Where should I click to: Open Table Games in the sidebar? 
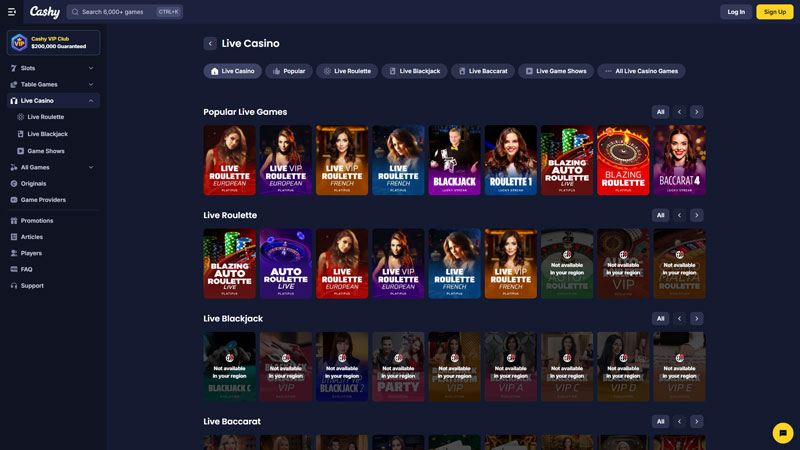(53, 84)
